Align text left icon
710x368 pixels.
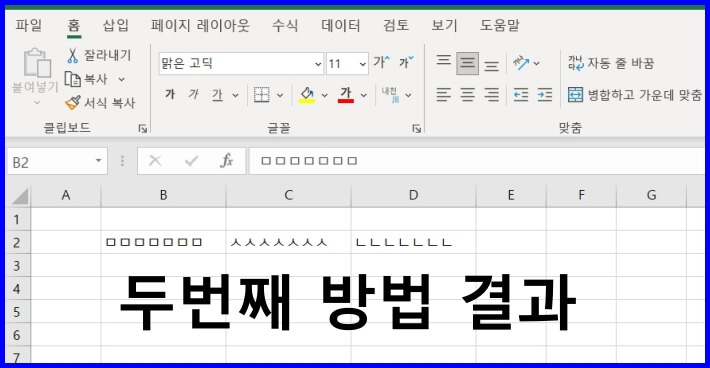(443, 95)
